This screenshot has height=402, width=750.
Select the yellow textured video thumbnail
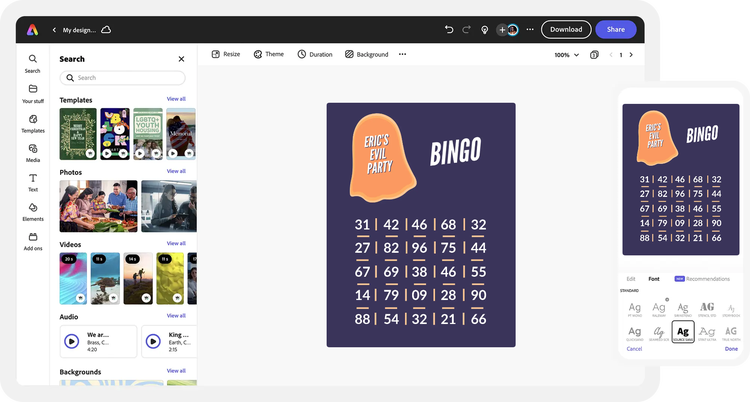coord(170,279)
